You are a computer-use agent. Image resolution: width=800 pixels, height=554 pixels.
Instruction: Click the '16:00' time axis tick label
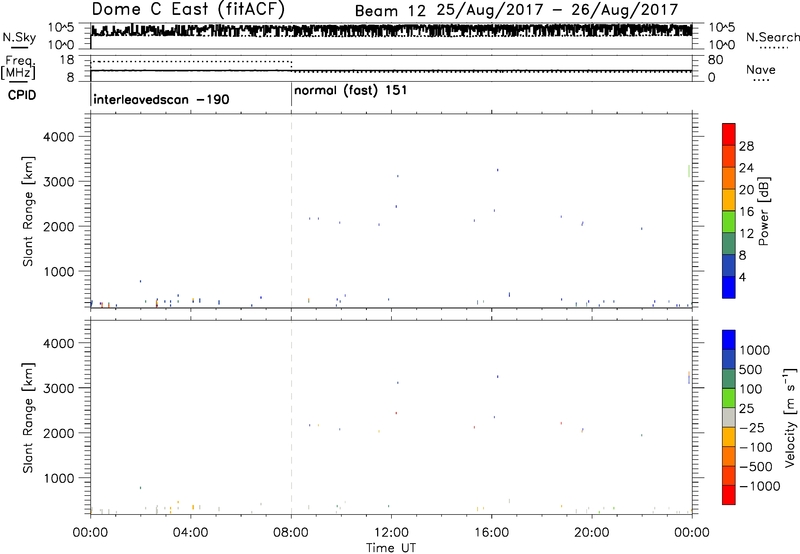pos(491,533)
